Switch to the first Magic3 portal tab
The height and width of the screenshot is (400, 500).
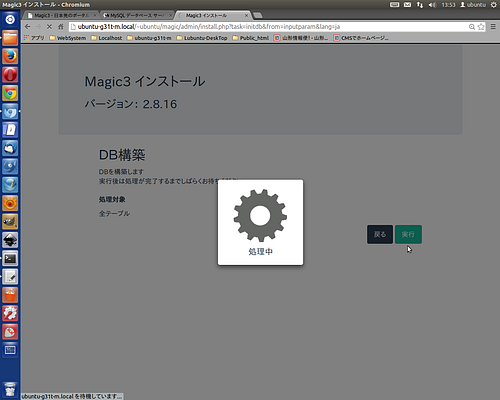pos(60,15)
